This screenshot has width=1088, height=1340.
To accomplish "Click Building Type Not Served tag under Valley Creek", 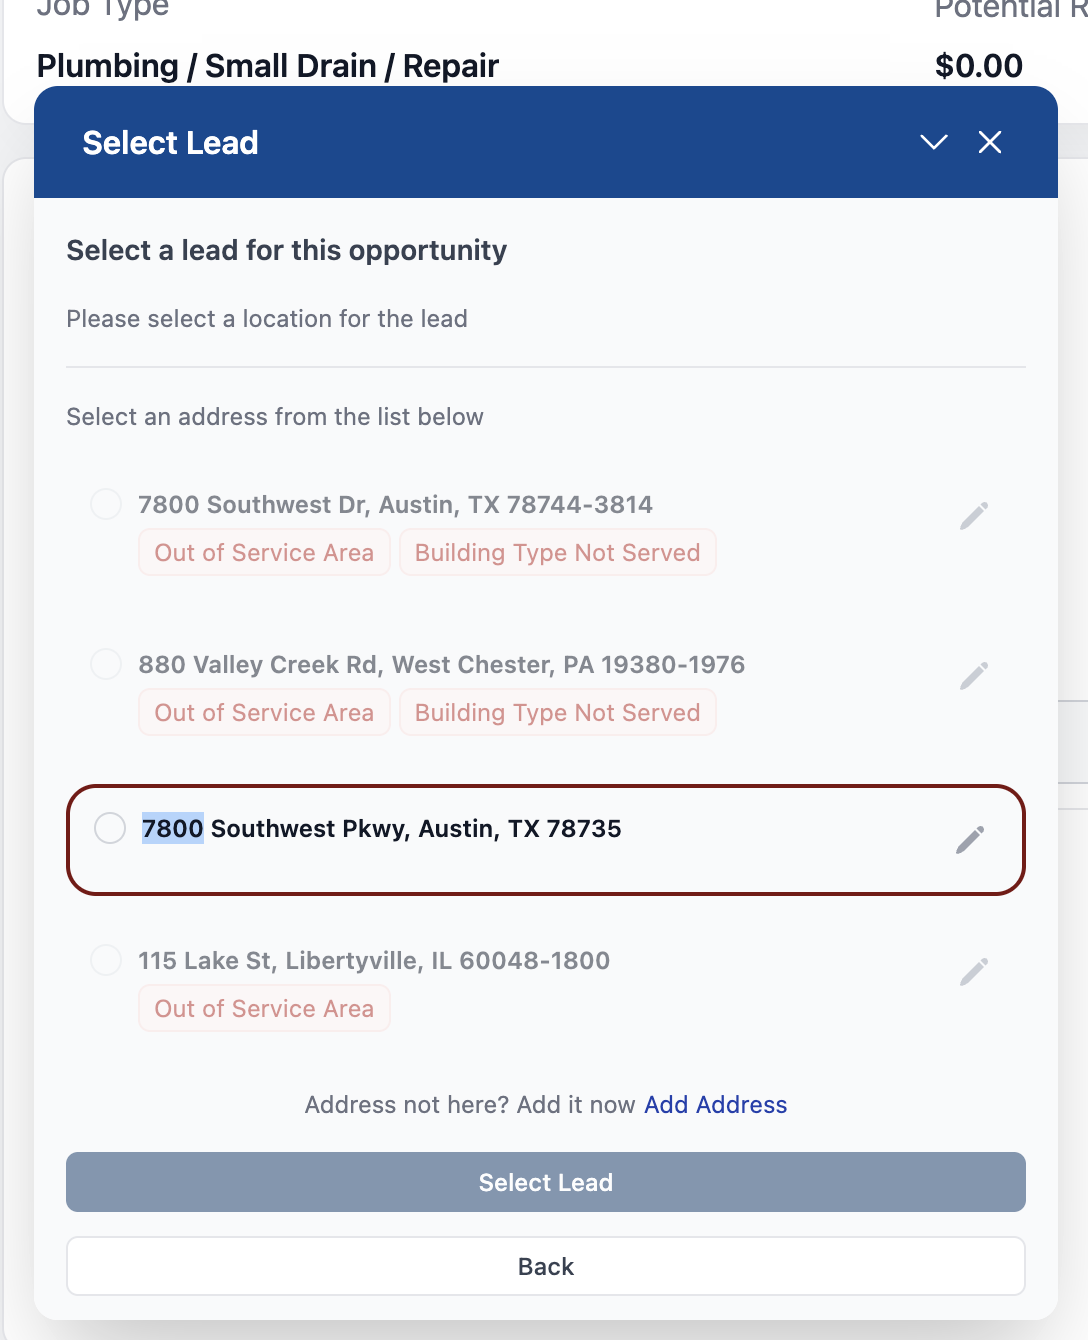I will click(x=558, y=713).
